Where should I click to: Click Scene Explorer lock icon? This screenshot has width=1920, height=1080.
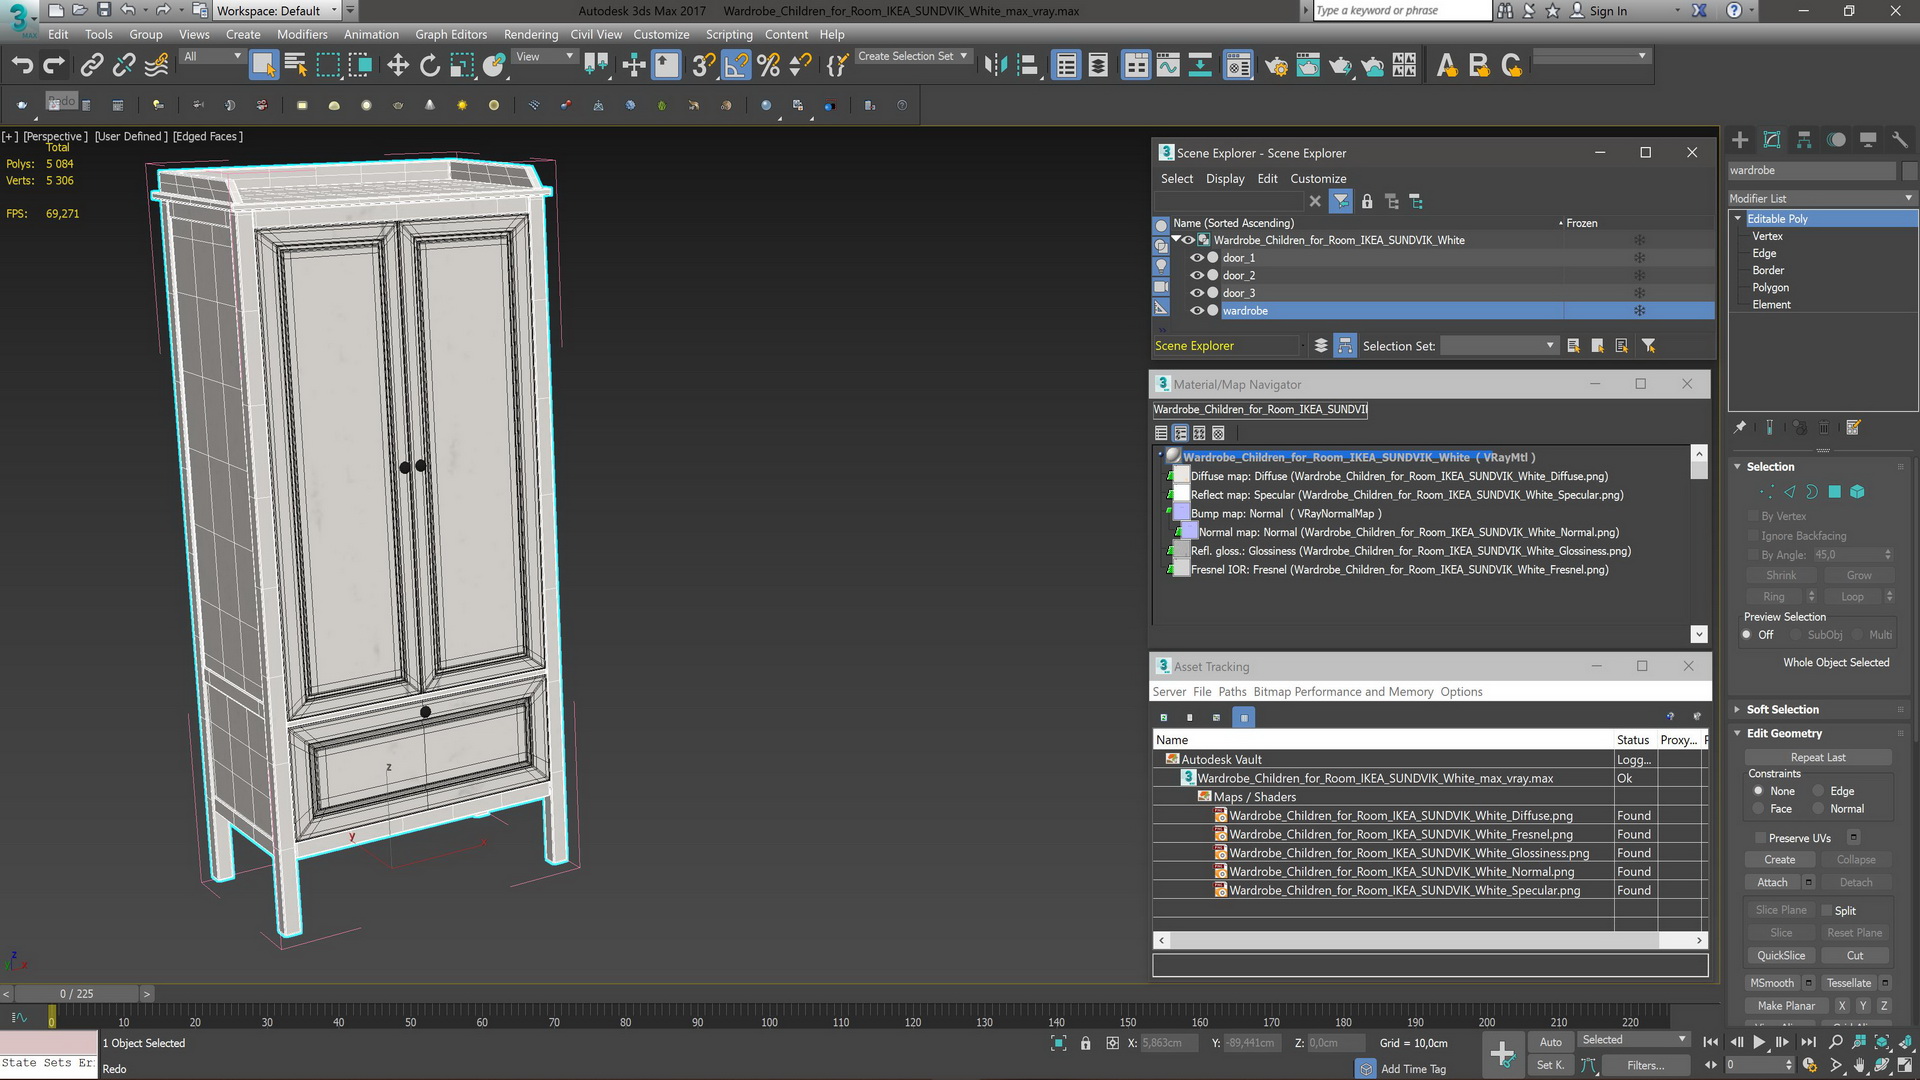pos(1367,202)
